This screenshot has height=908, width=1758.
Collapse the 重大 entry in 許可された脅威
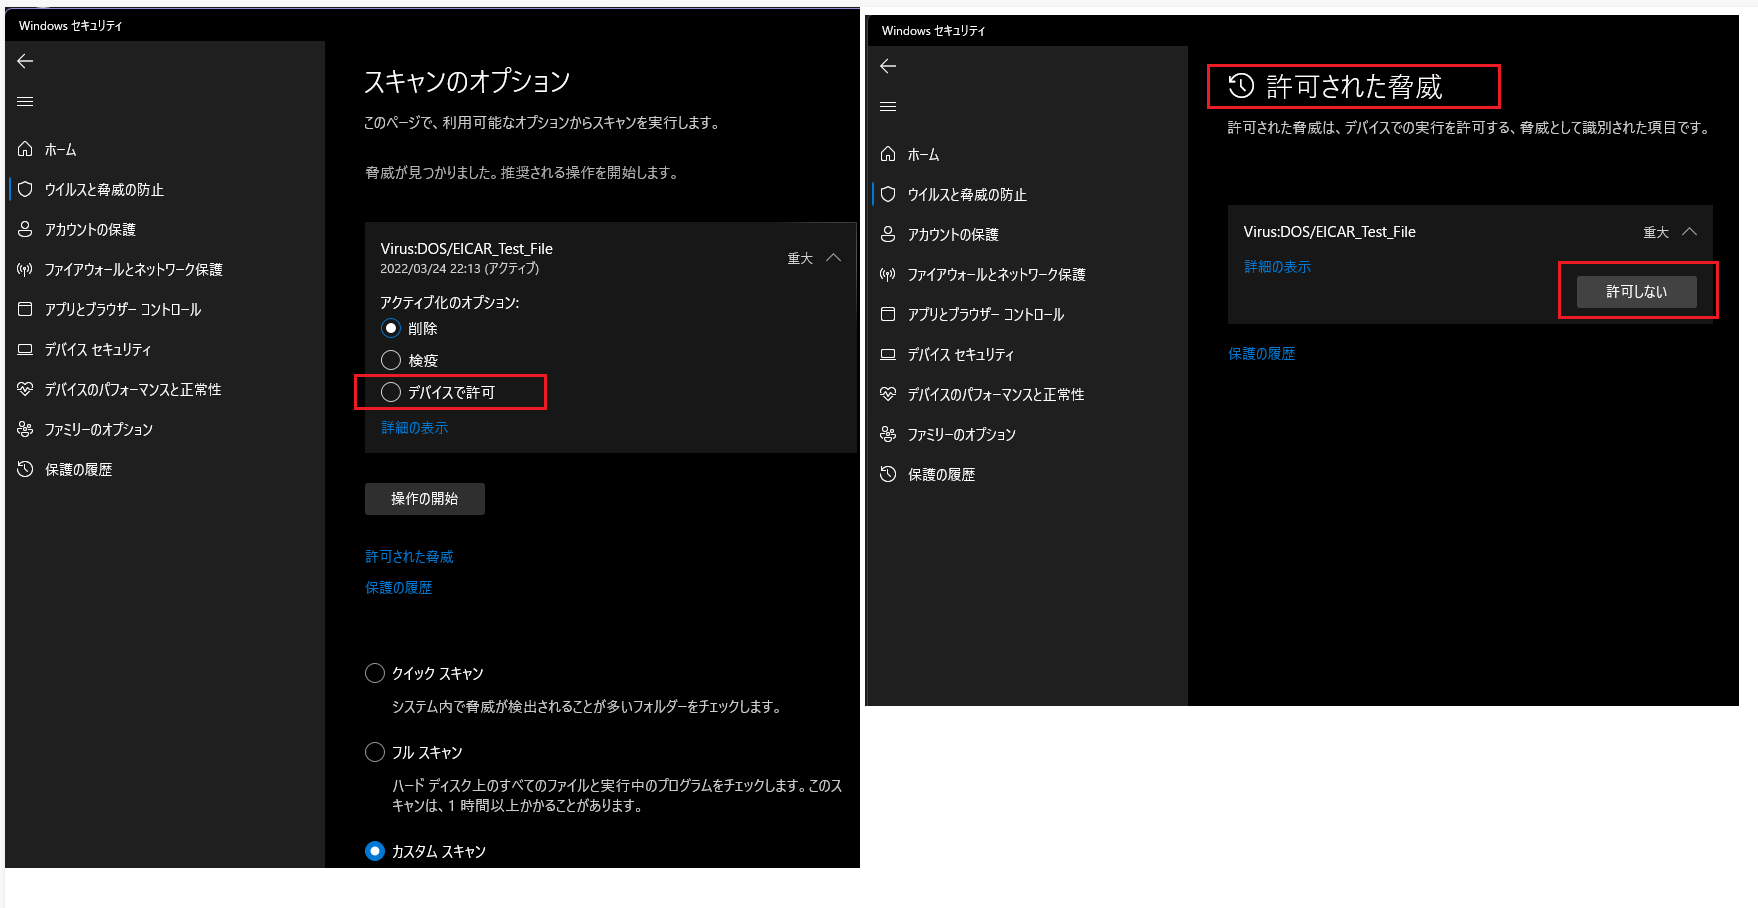[x=1691, y=231]
